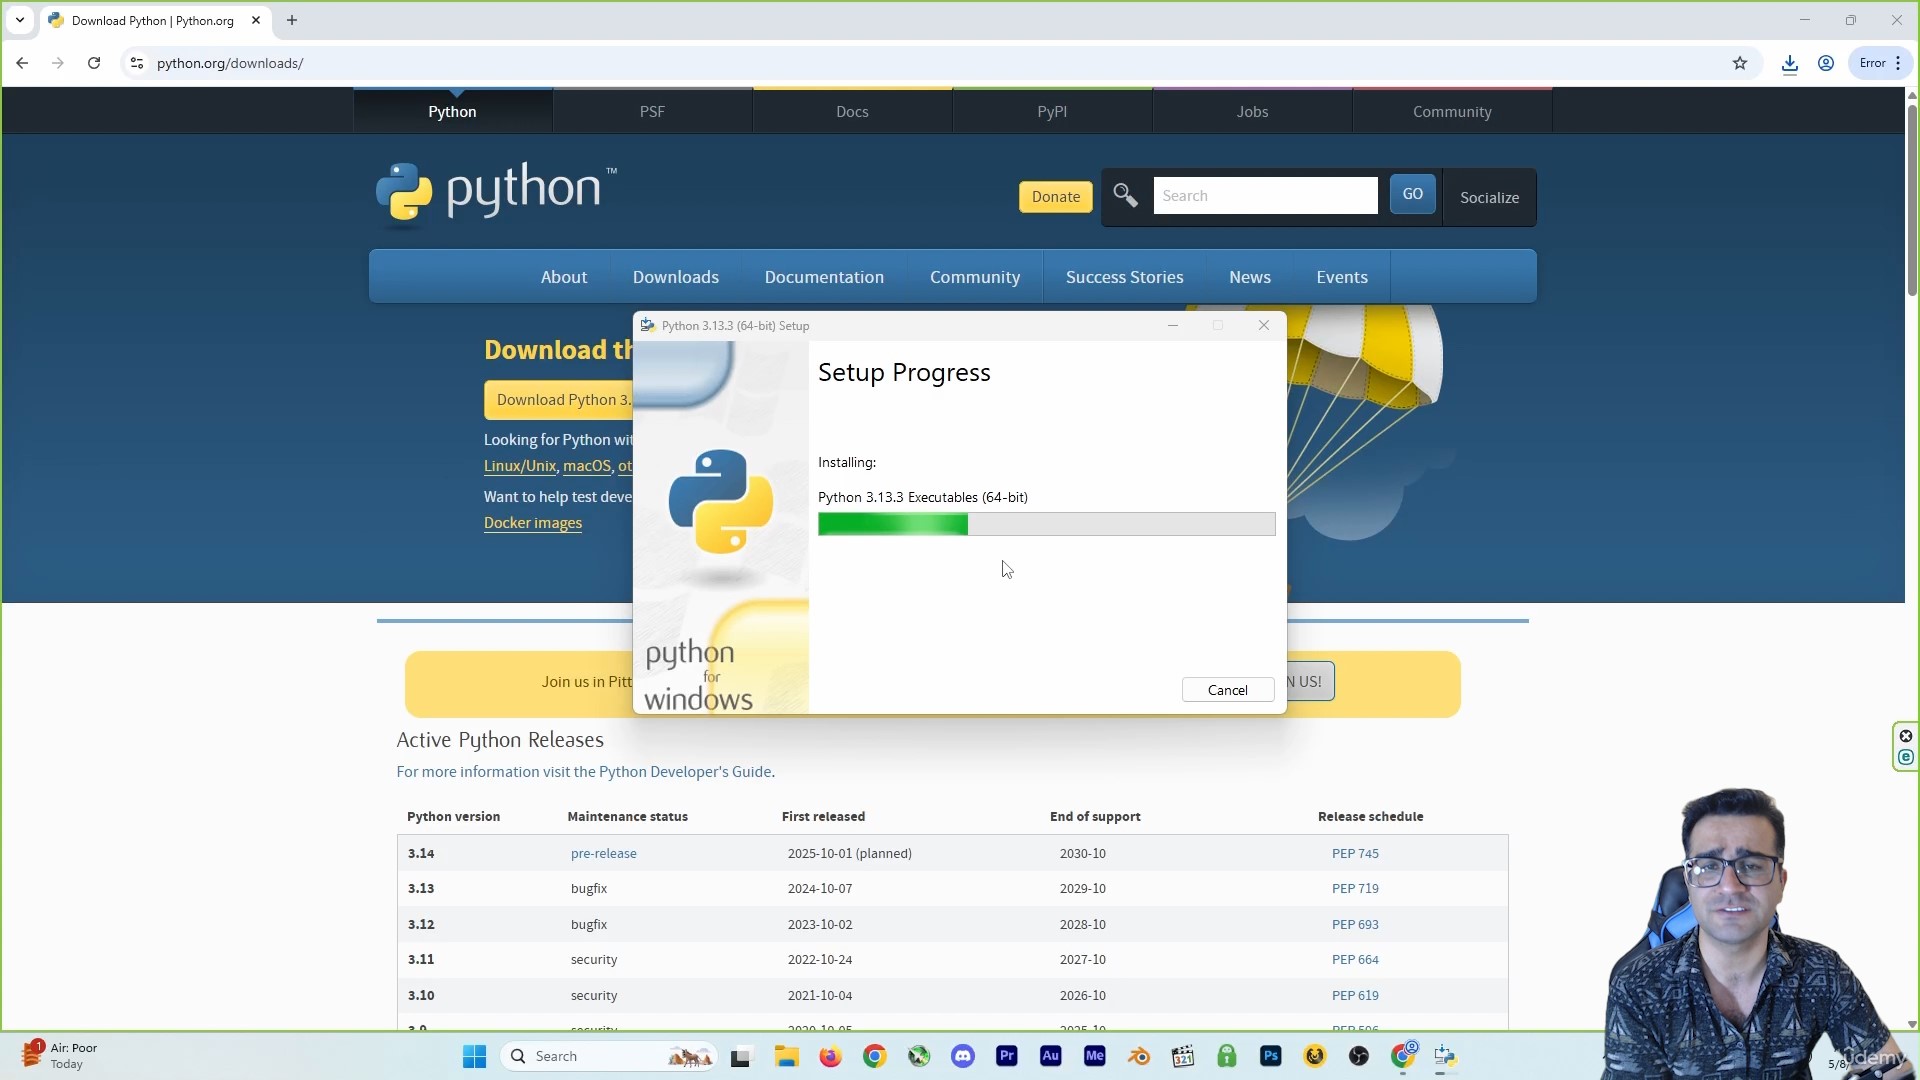The image size is (1920, 1080).
Task: Close the side extension widget X icon
Action: (x=1905, y=736)
